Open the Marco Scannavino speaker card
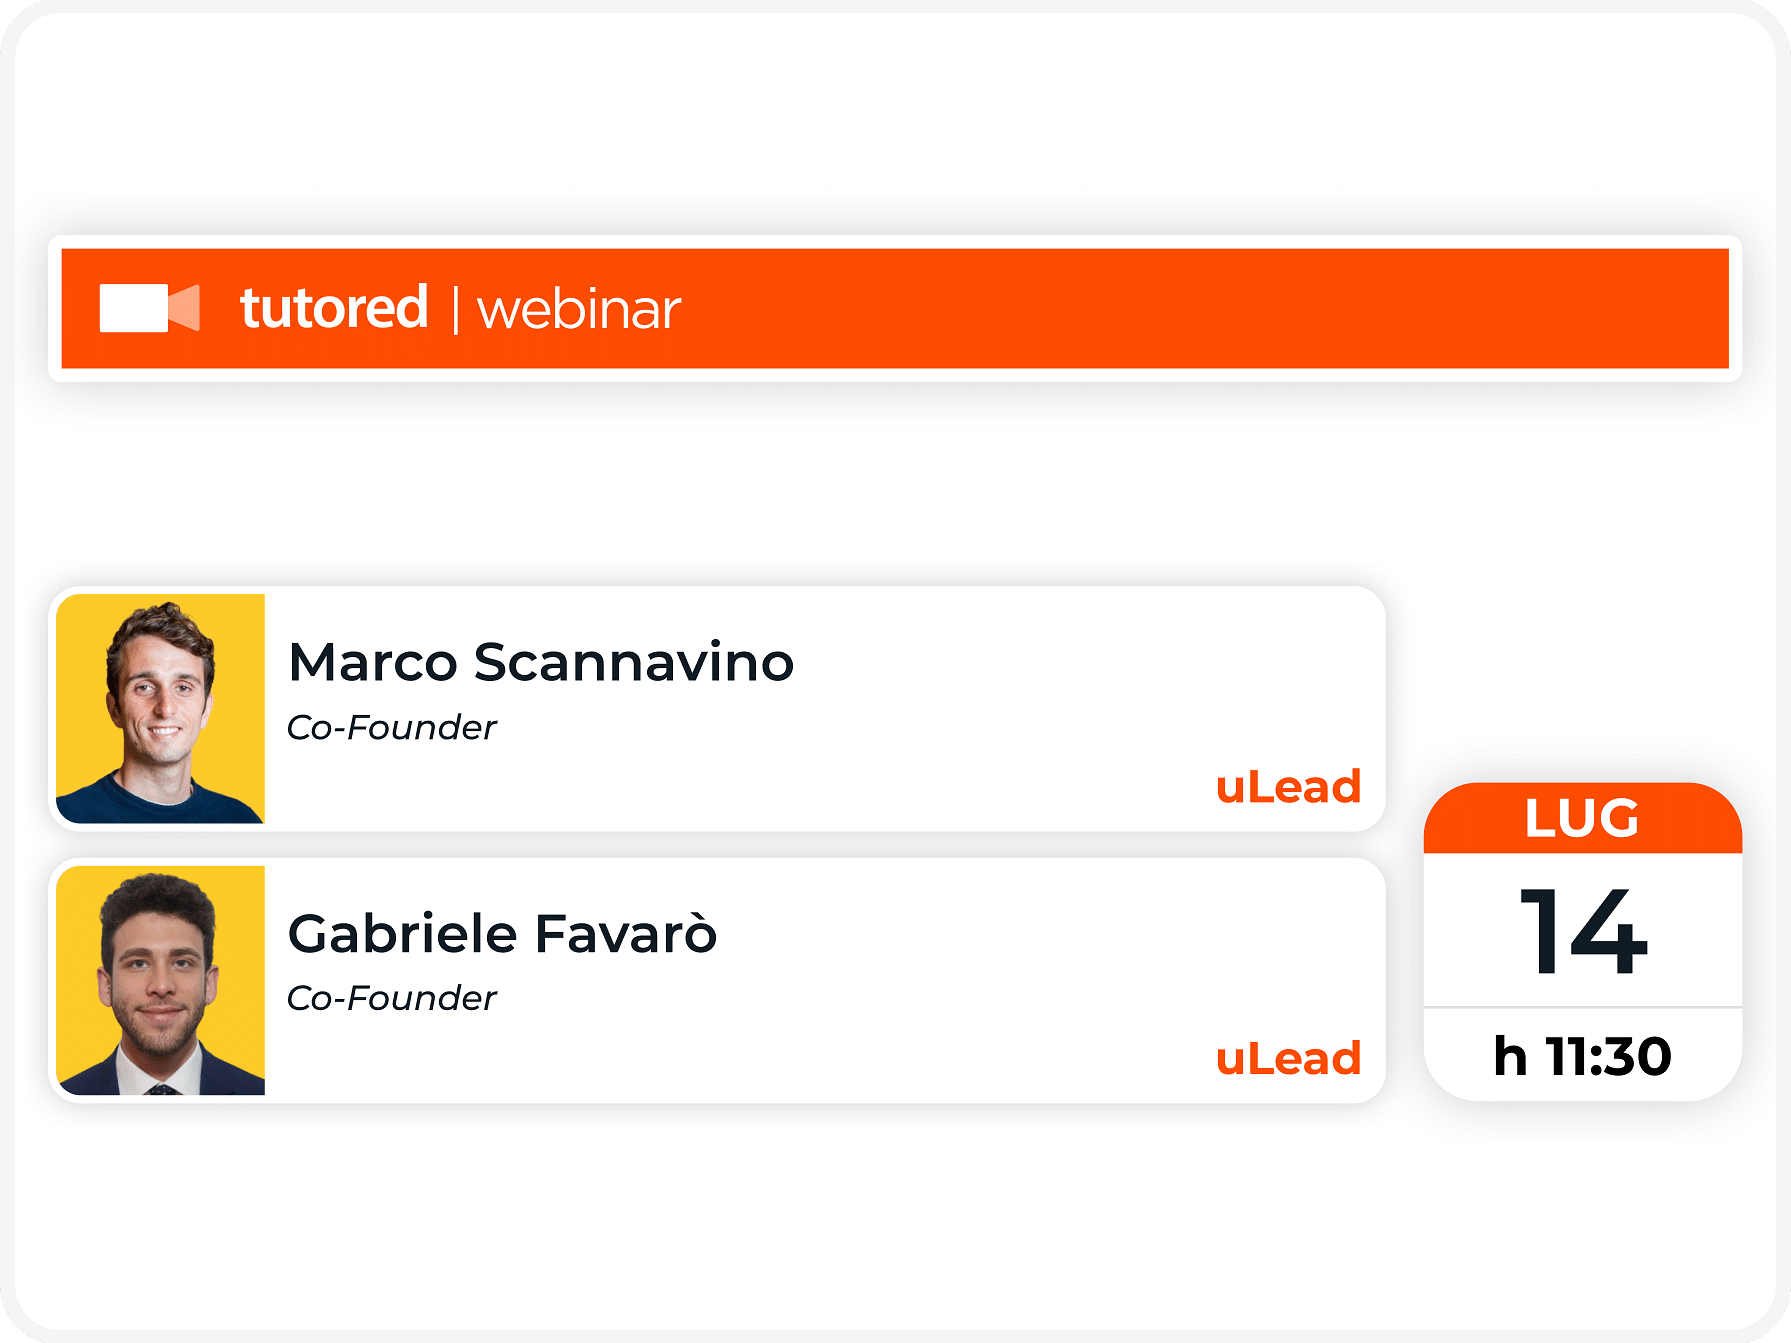The width and height of the screenshot is (1791, 1343). (718, 709)
